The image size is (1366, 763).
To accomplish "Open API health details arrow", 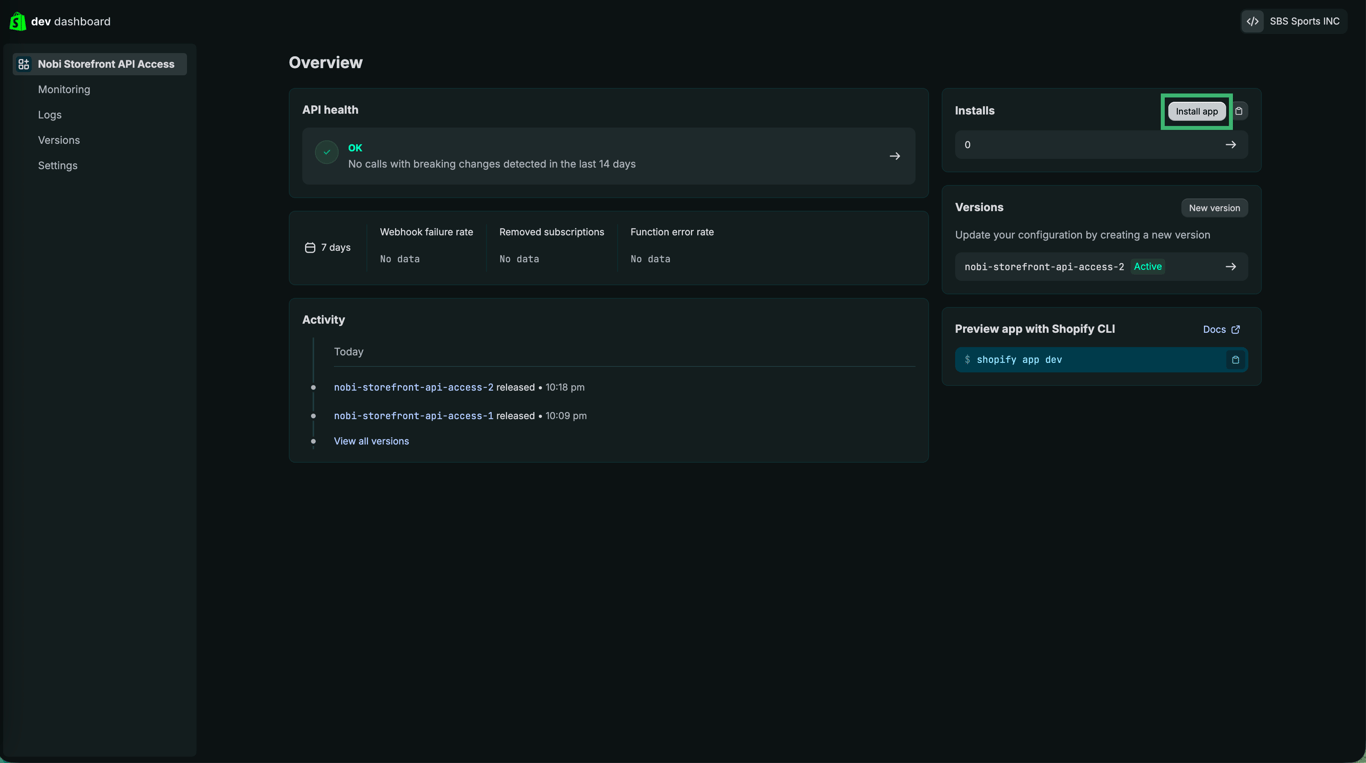I will pos(895,156).
